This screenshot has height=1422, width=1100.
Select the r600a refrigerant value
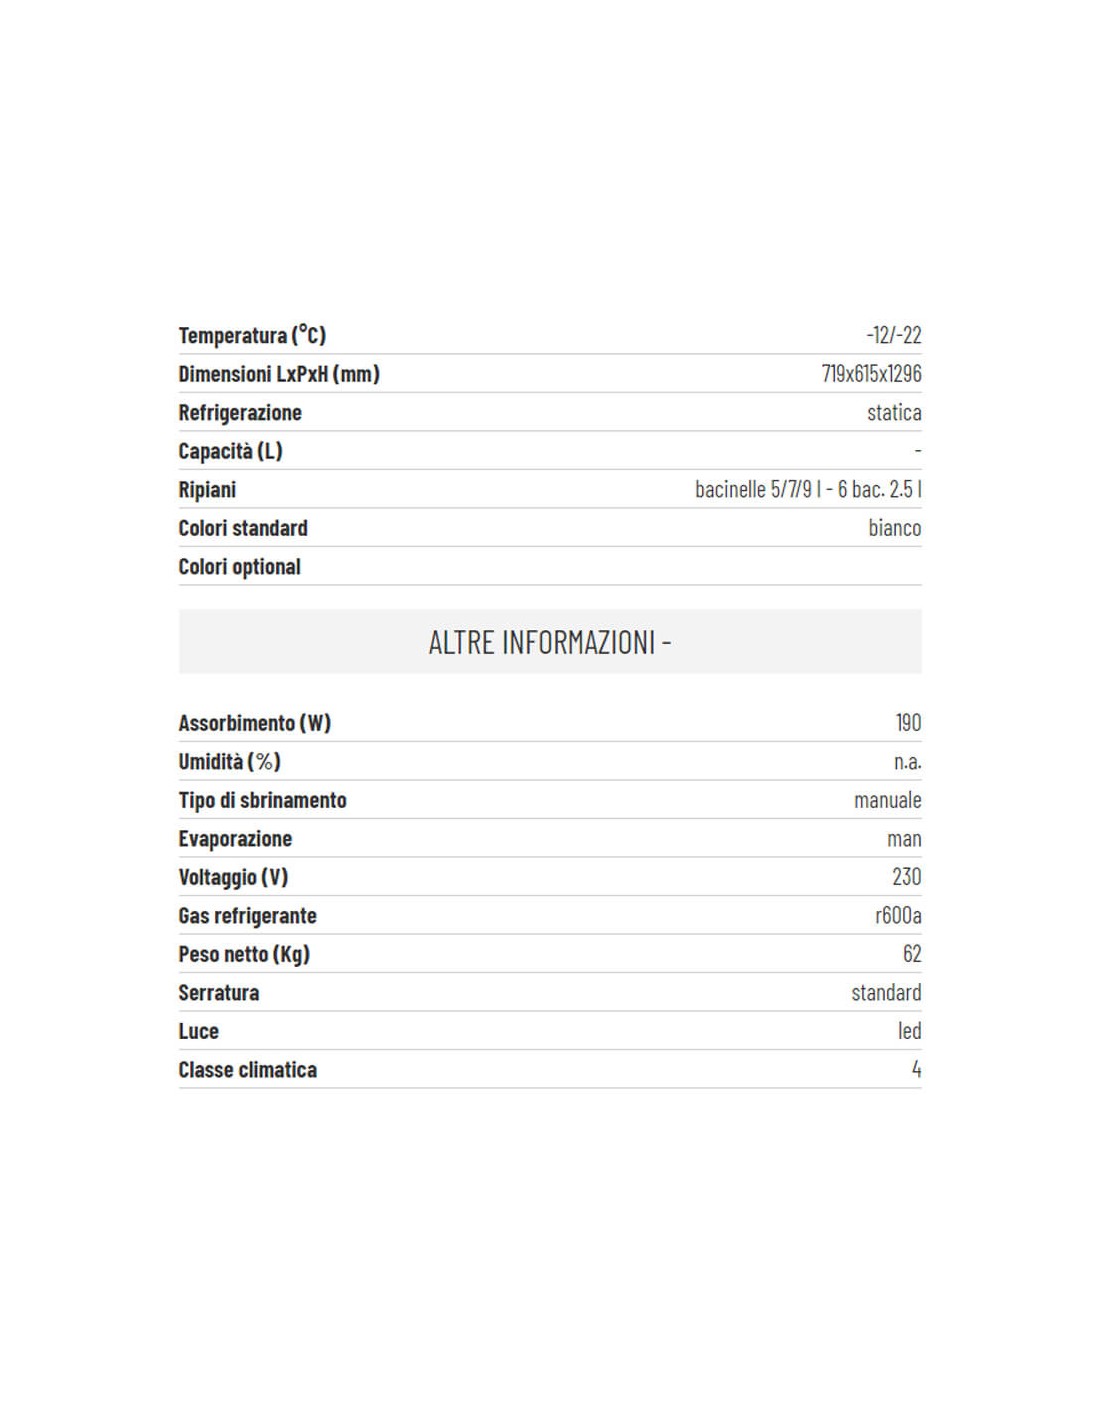coord(898,916)
